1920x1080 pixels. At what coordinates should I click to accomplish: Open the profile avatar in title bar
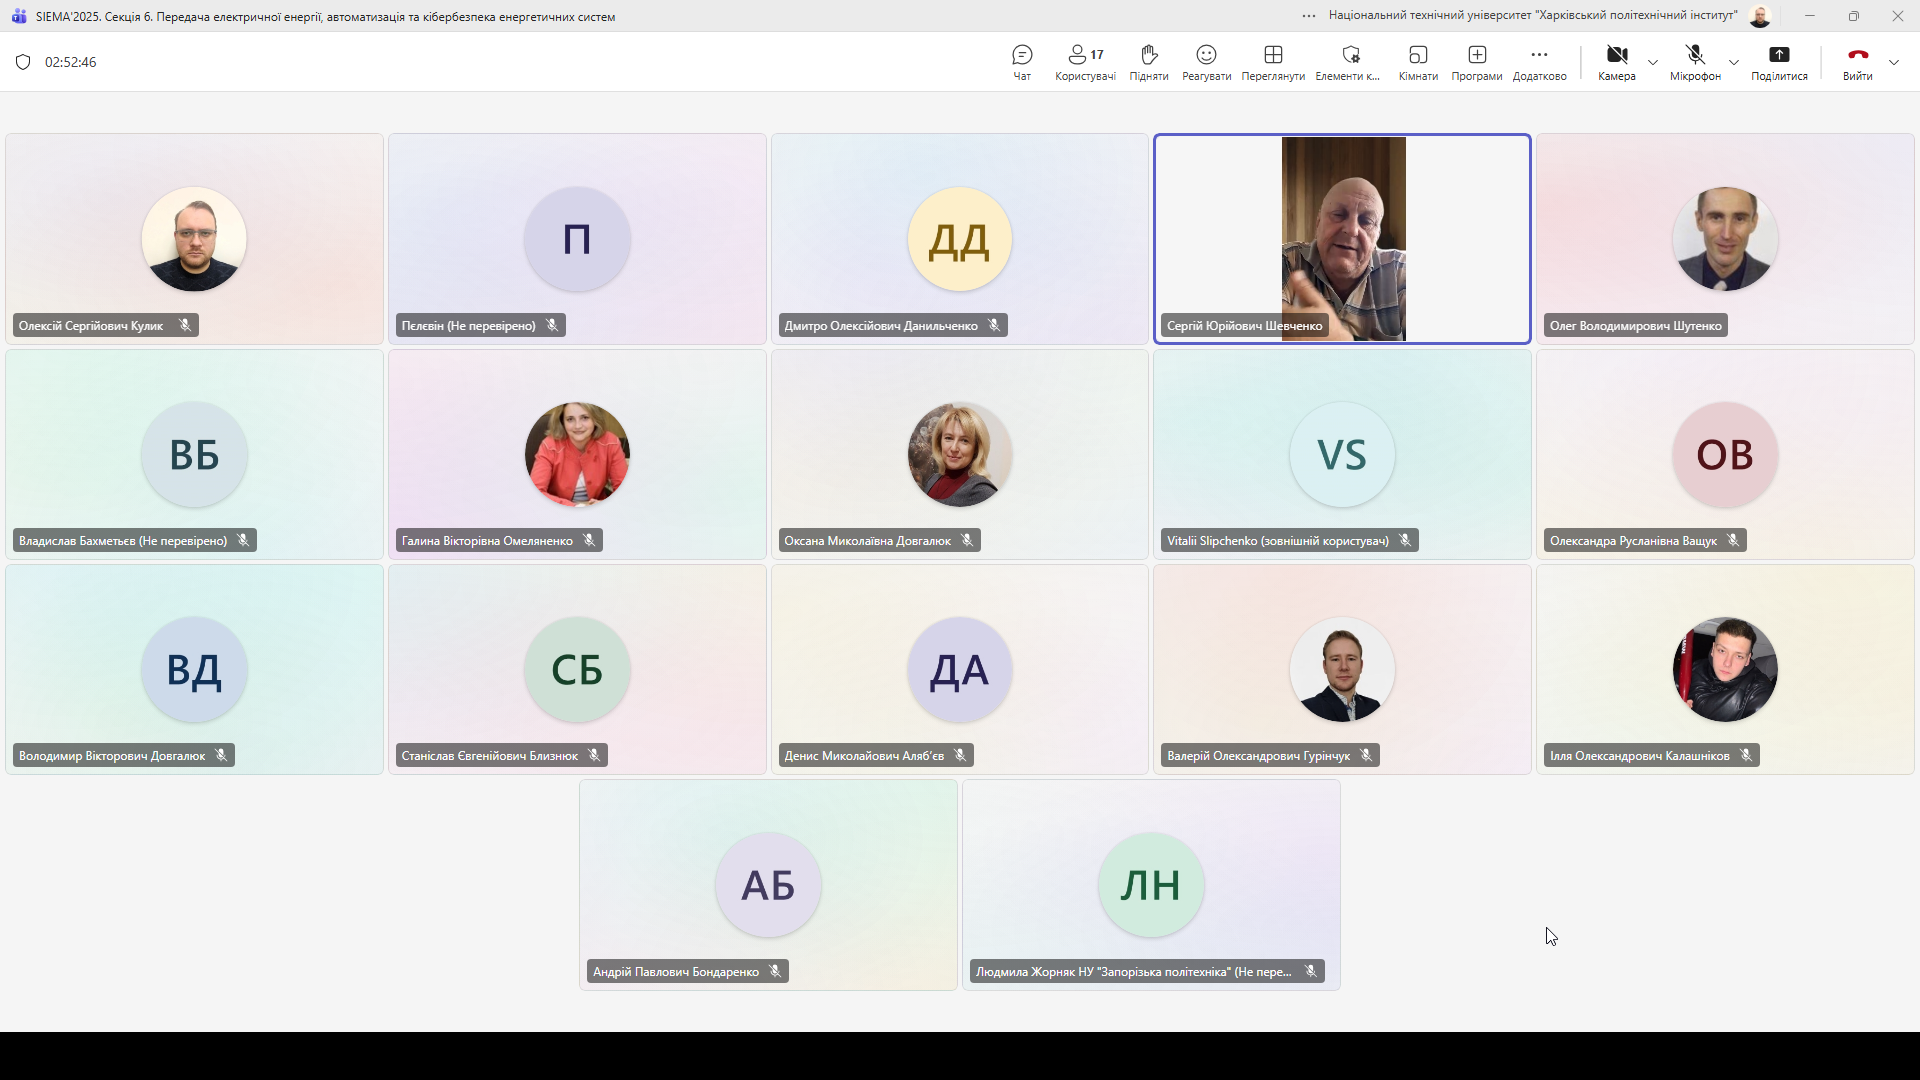tap(1760, 16)
